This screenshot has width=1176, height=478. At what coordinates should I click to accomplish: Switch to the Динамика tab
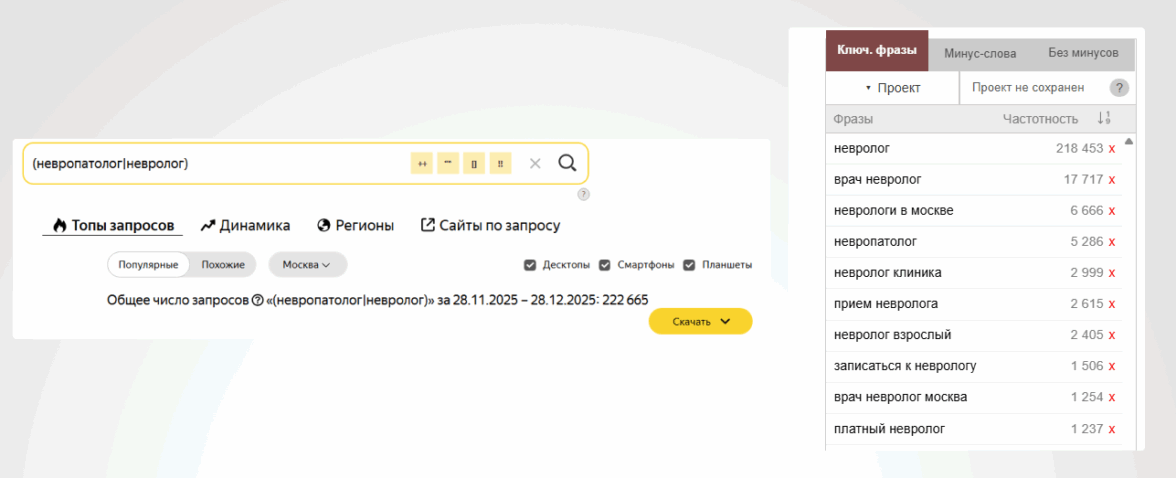click(245, 225)
